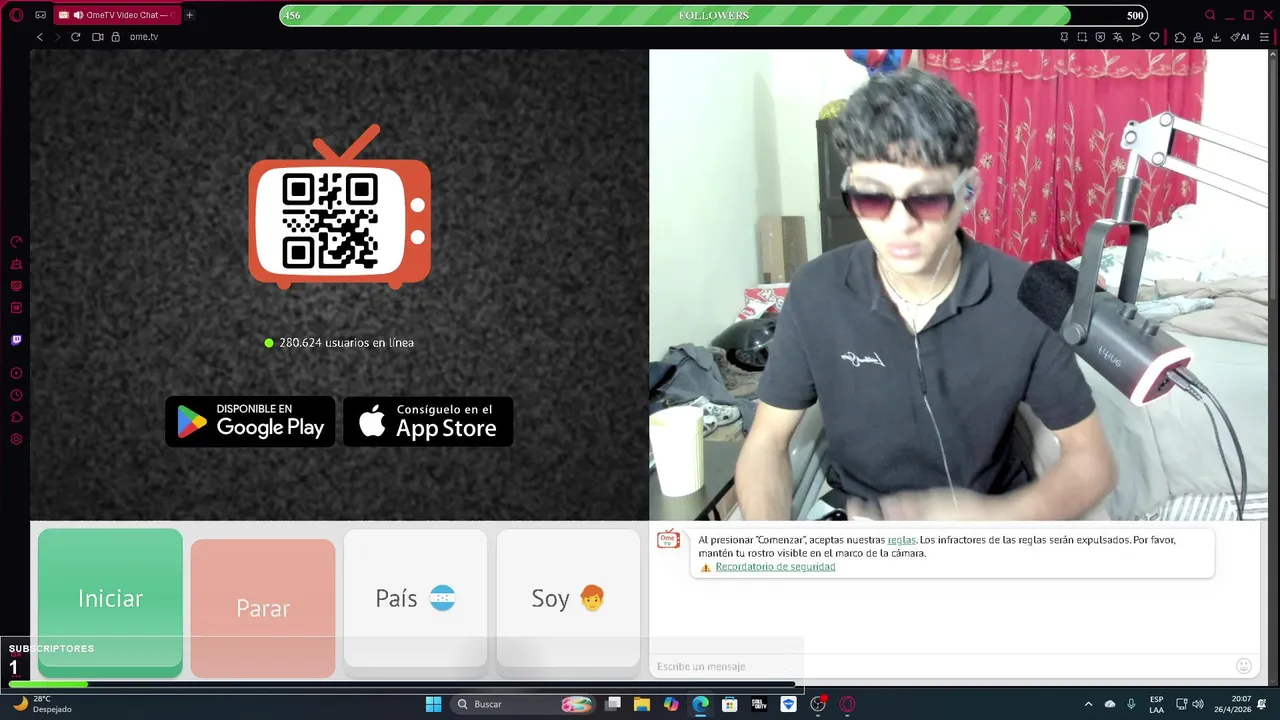Open the history clock in the sidebar
Screen dimensions: 1280x720
pyautogui.click(x=16, y=395)
